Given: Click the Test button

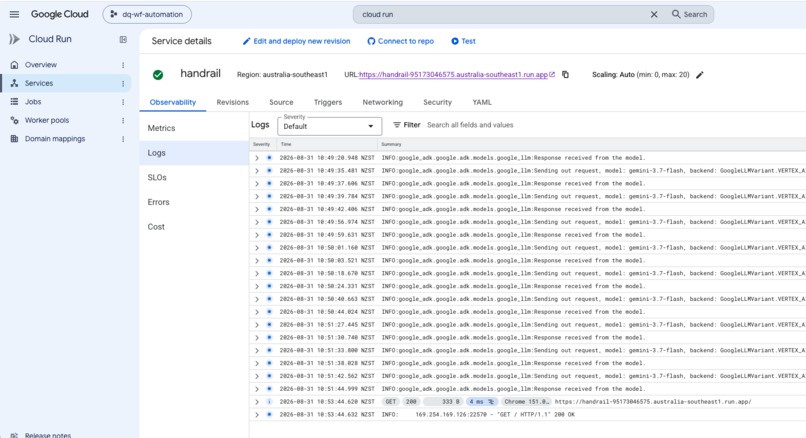Looking at the screenshot, I should 463,41.
